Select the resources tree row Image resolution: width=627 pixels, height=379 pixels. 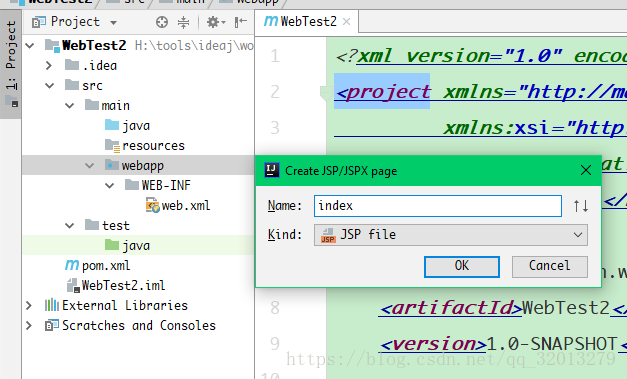pos(138,146)
